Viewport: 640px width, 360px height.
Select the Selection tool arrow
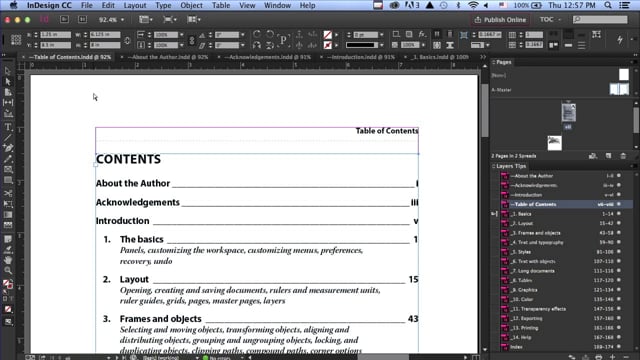pos(8,71)
